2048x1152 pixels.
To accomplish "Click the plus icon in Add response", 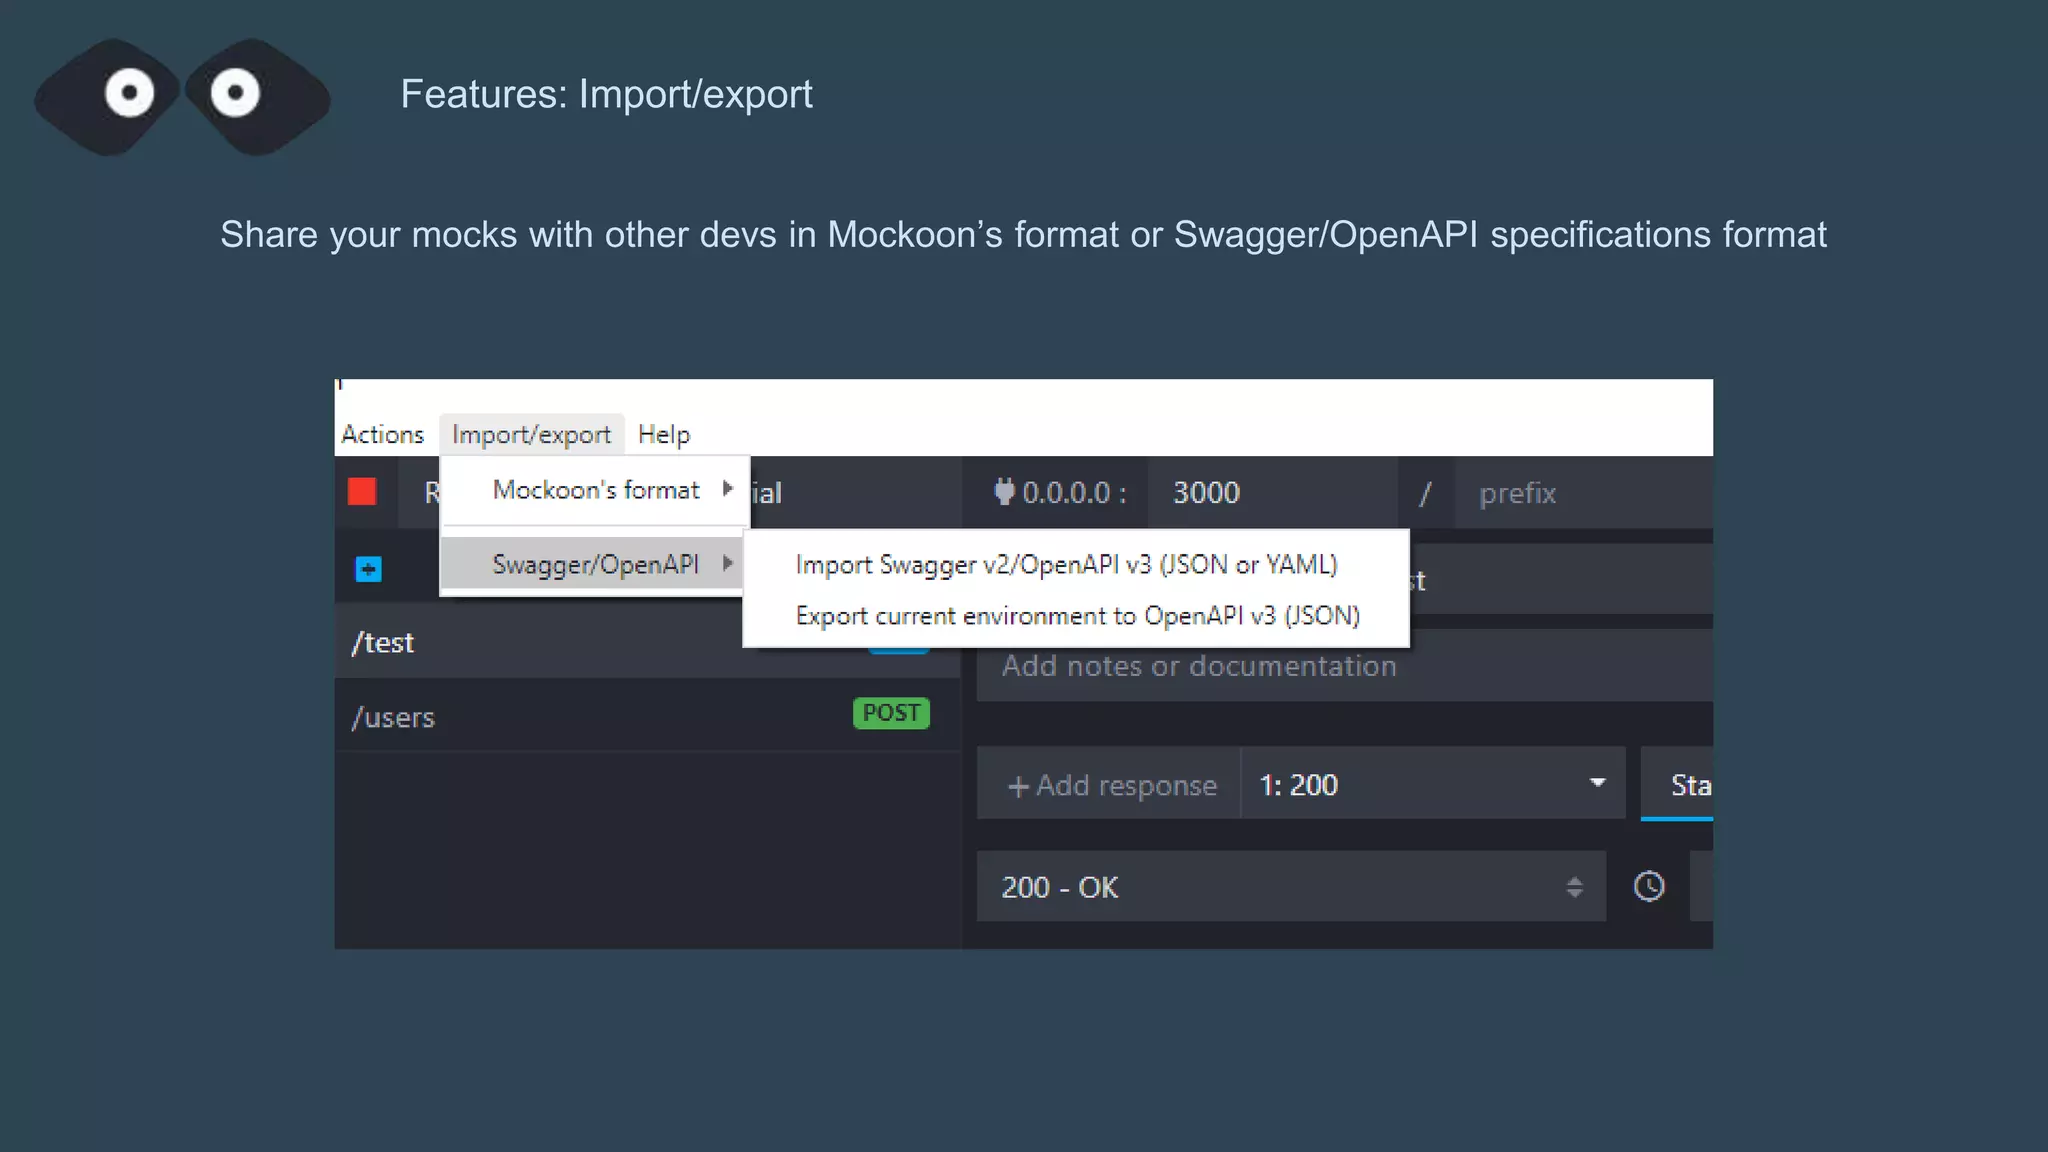I will pyautogui.click(x=1018, y=787).
